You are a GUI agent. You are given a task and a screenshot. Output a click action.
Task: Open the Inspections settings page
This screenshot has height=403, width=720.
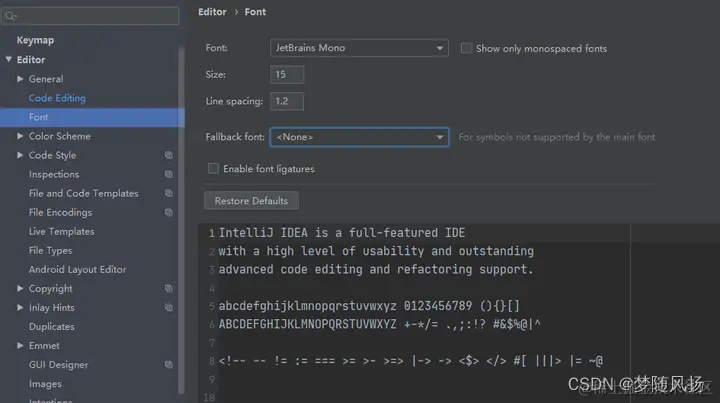[x=54, y=174]
